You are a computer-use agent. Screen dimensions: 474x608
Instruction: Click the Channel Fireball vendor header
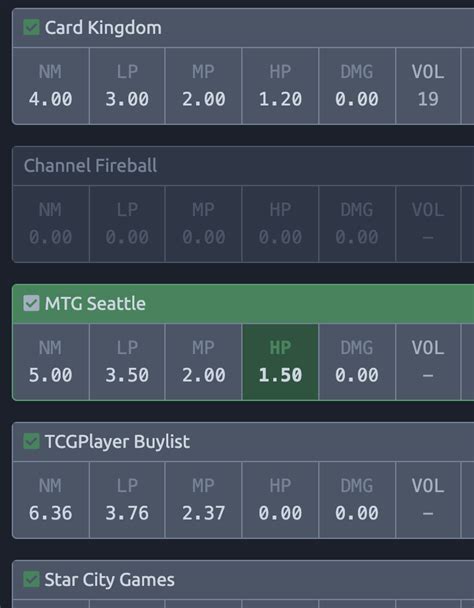coord(243,166)
